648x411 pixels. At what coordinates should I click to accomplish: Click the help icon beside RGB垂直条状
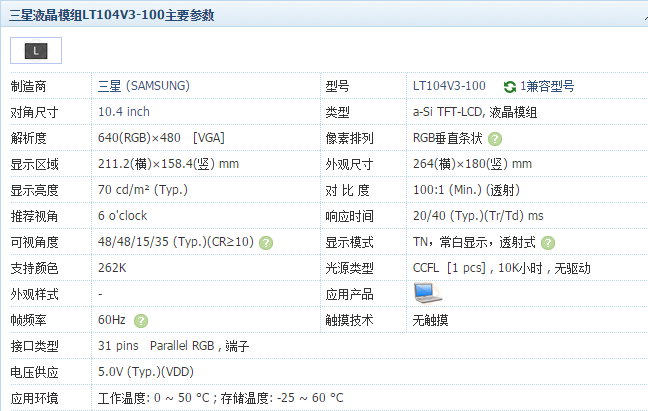[x=495, y=138]
